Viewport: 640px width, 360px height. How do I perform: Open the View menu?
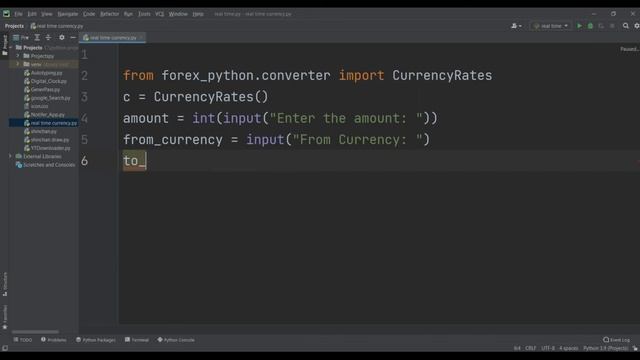click(x=47, y=14)
